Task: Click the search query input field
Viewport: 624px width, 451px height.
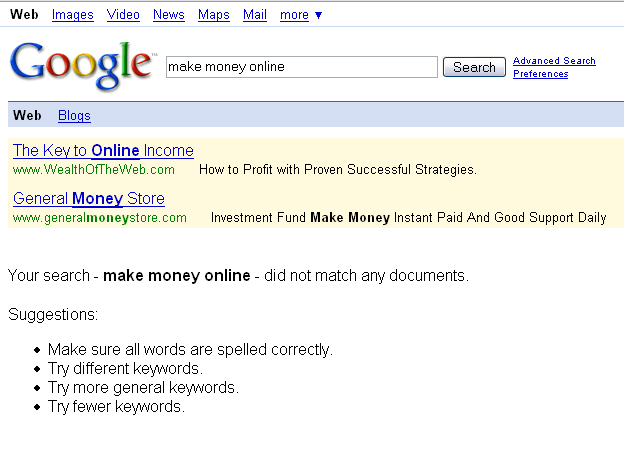Action: point(302,67)
